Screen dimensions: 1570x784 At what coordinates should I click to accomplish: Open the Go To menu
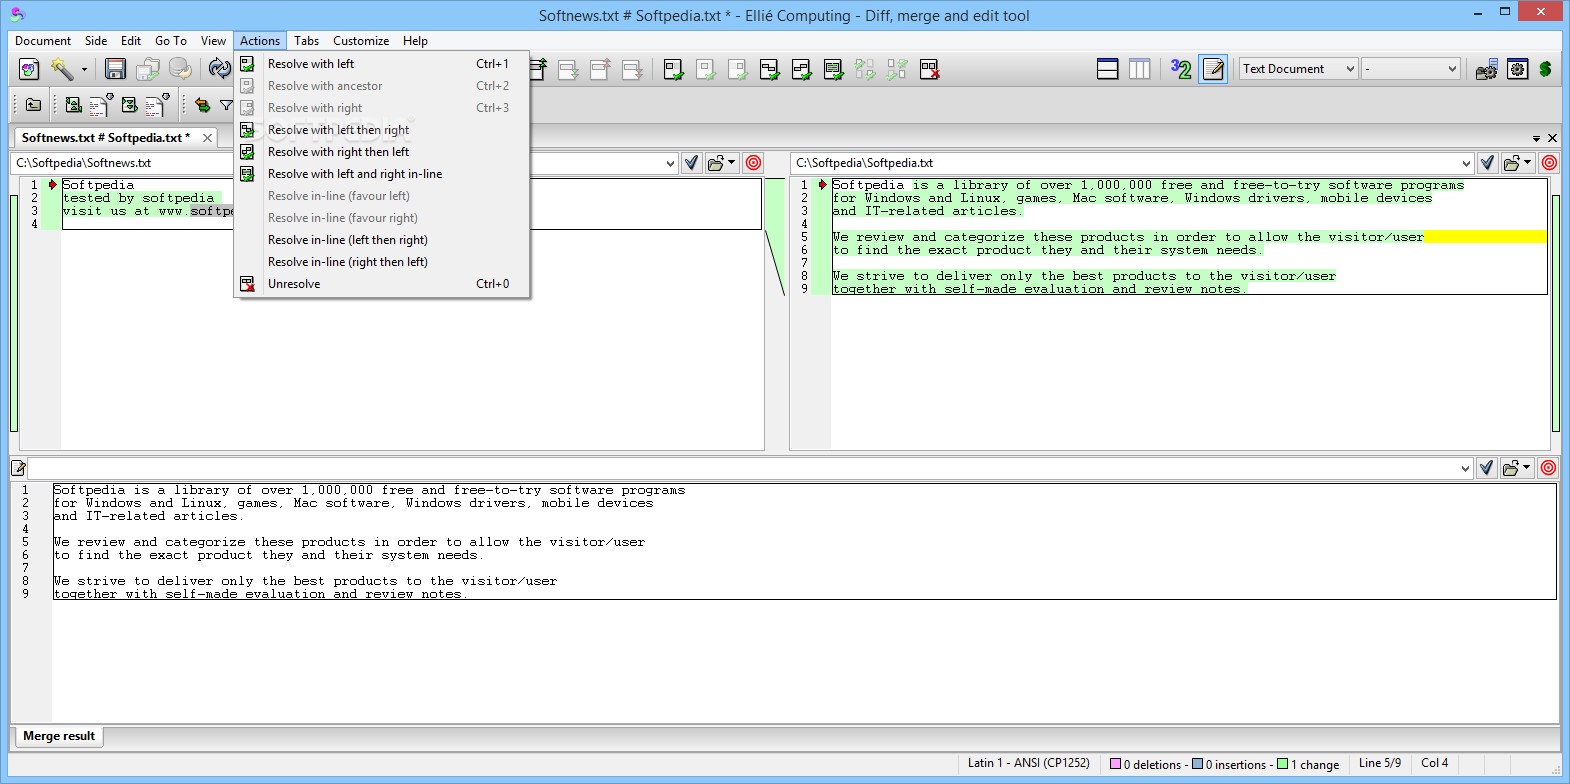tap(171, 41)
